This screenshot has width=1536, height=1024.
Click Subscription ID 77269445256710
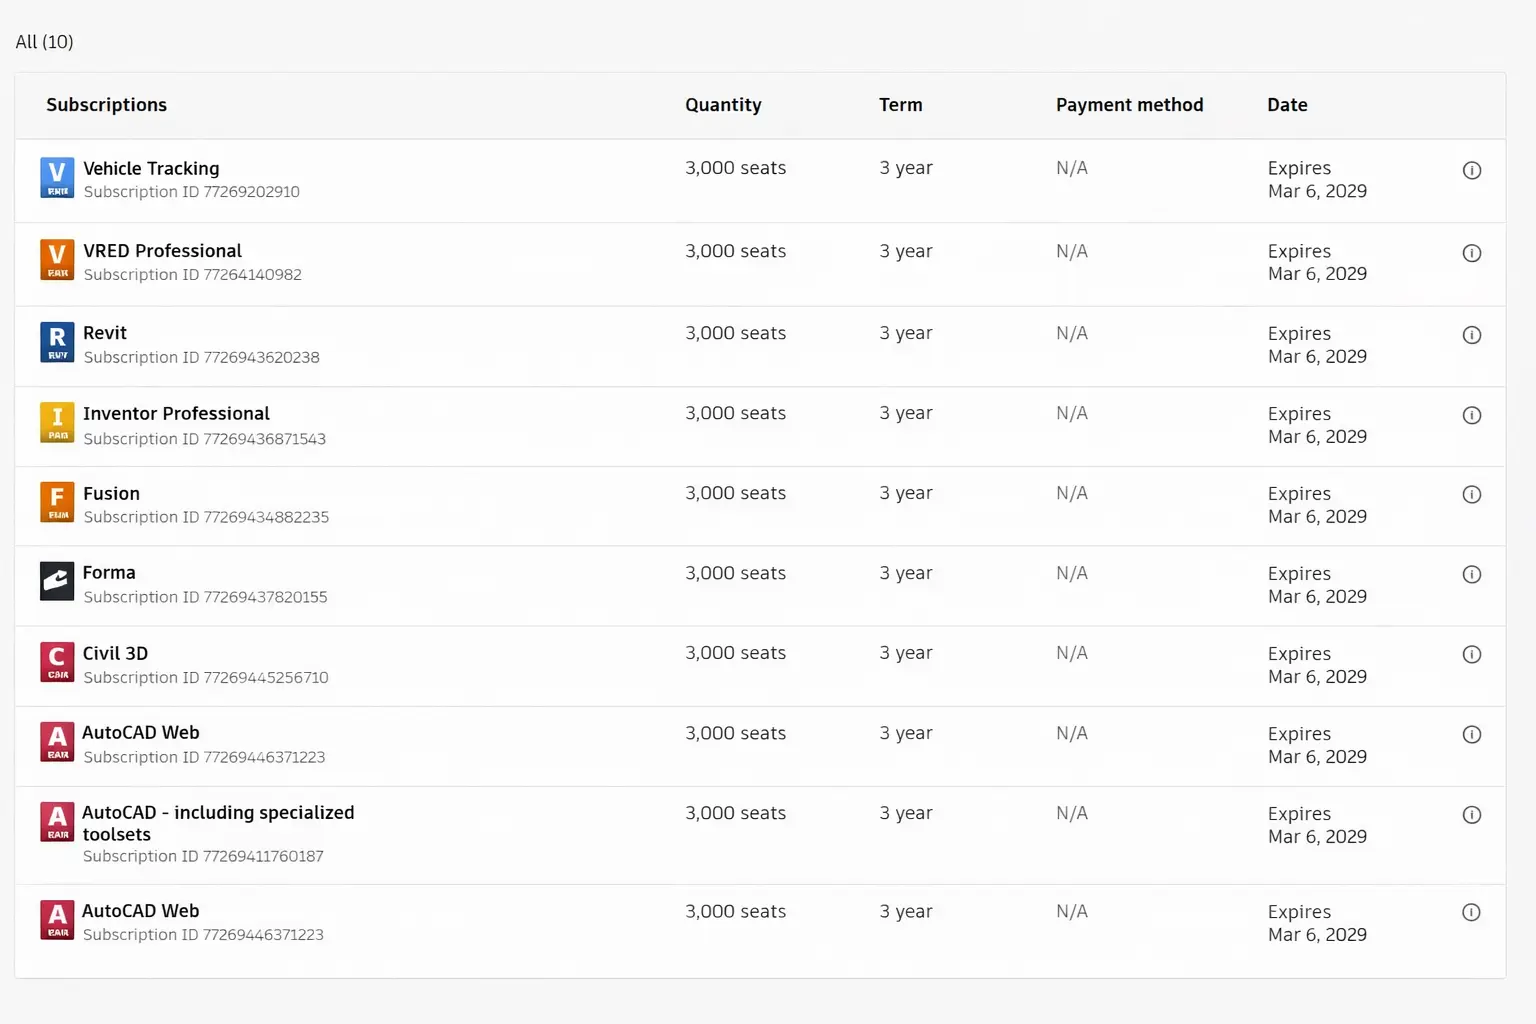[x=206, y=677]
